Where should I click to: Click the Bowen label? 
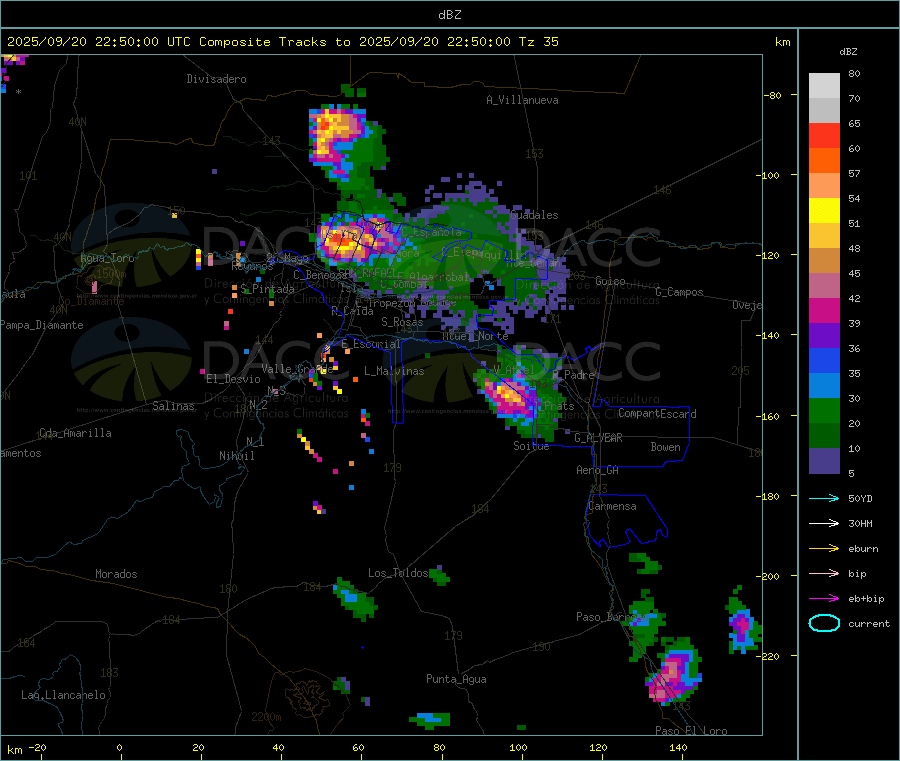tap(666, 447)
